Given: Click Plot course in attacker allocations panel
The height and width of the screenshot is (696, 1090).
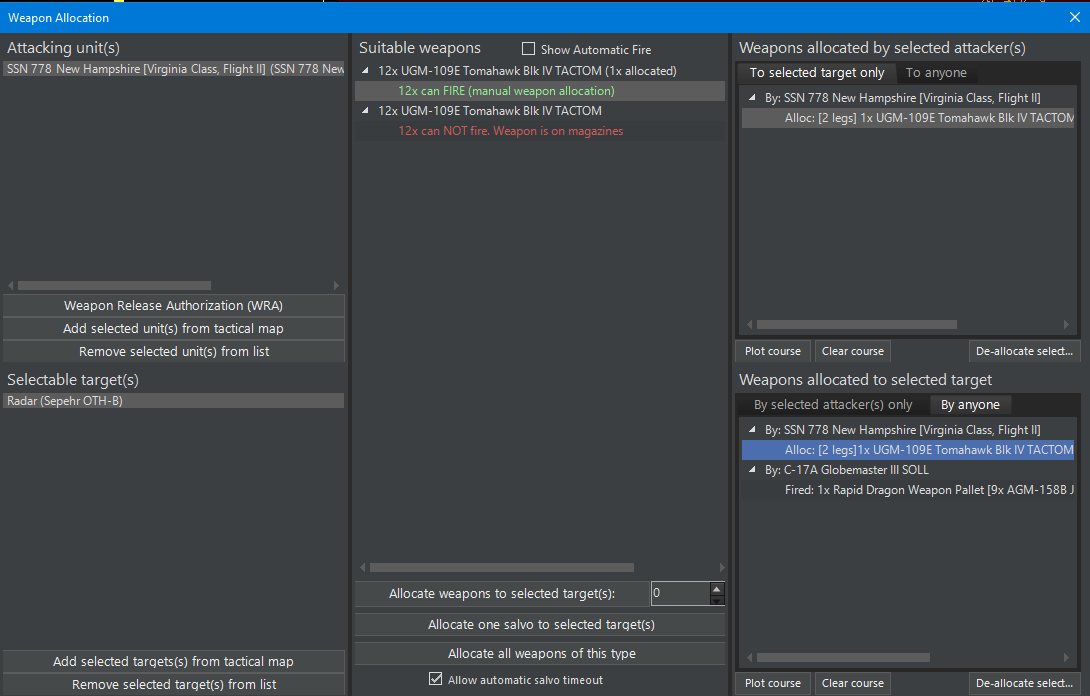Looking at the screenshot, I should point(772,351).
